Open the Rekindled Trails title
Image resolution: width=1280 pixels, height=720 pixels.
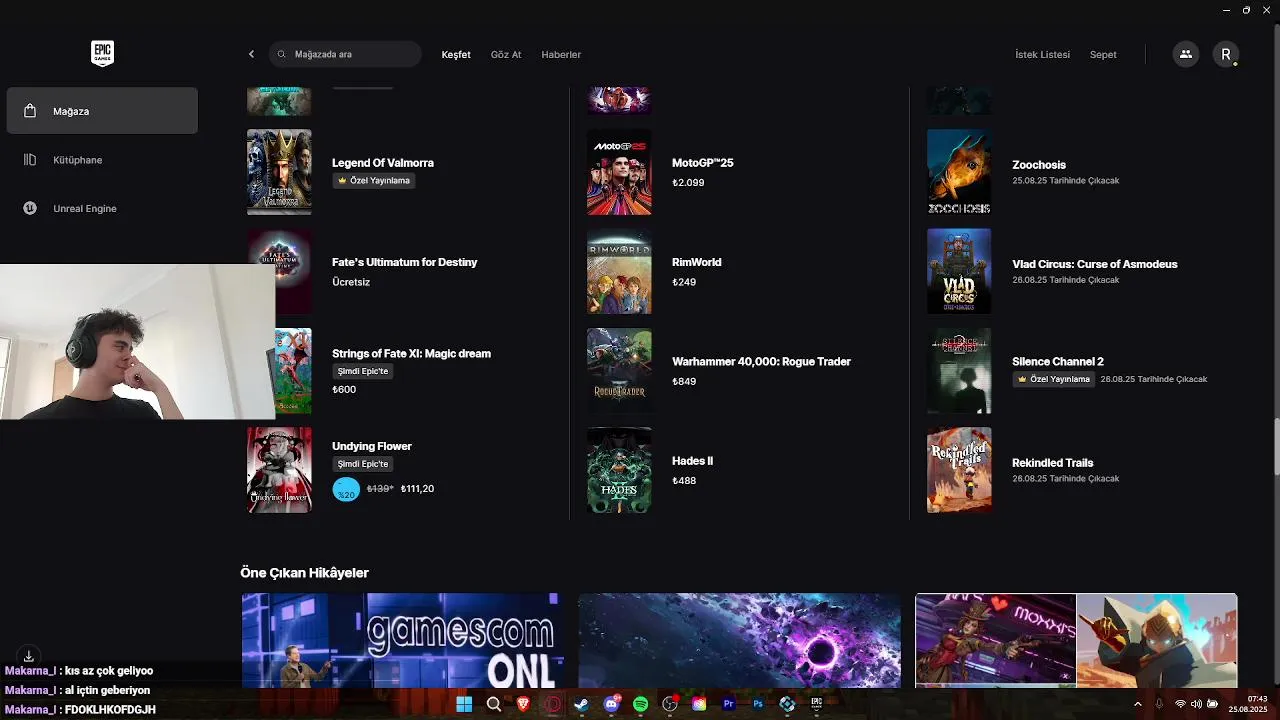tap(1052, 462)
